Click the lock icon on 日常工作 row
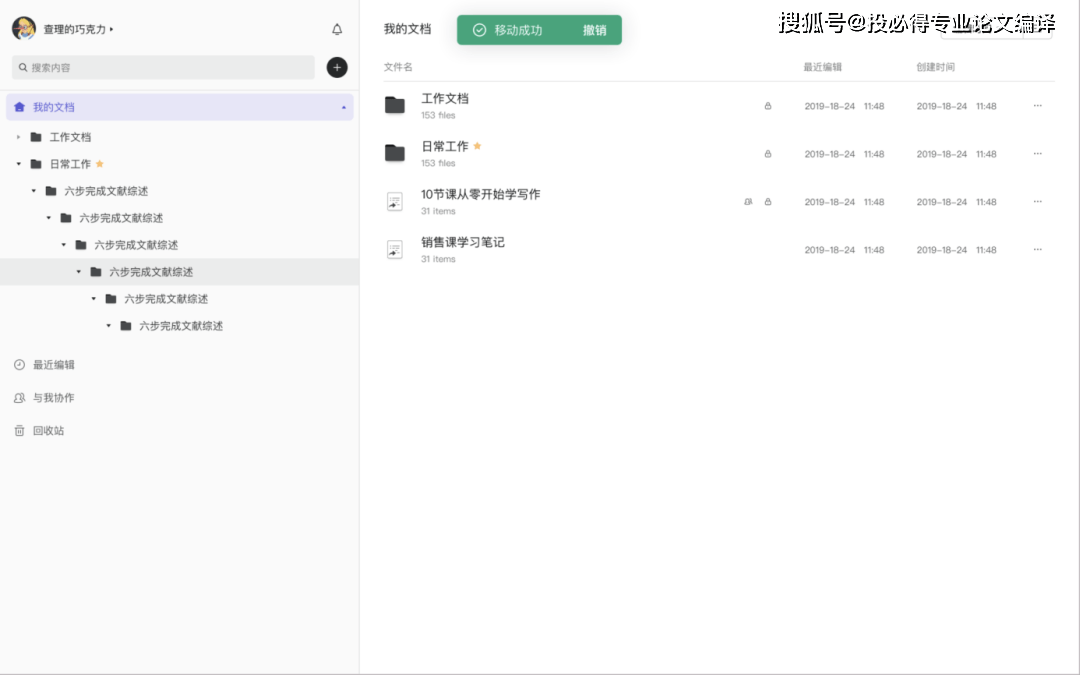The width and height of the screenshot is (1080, 675). [x=768, y=154]
